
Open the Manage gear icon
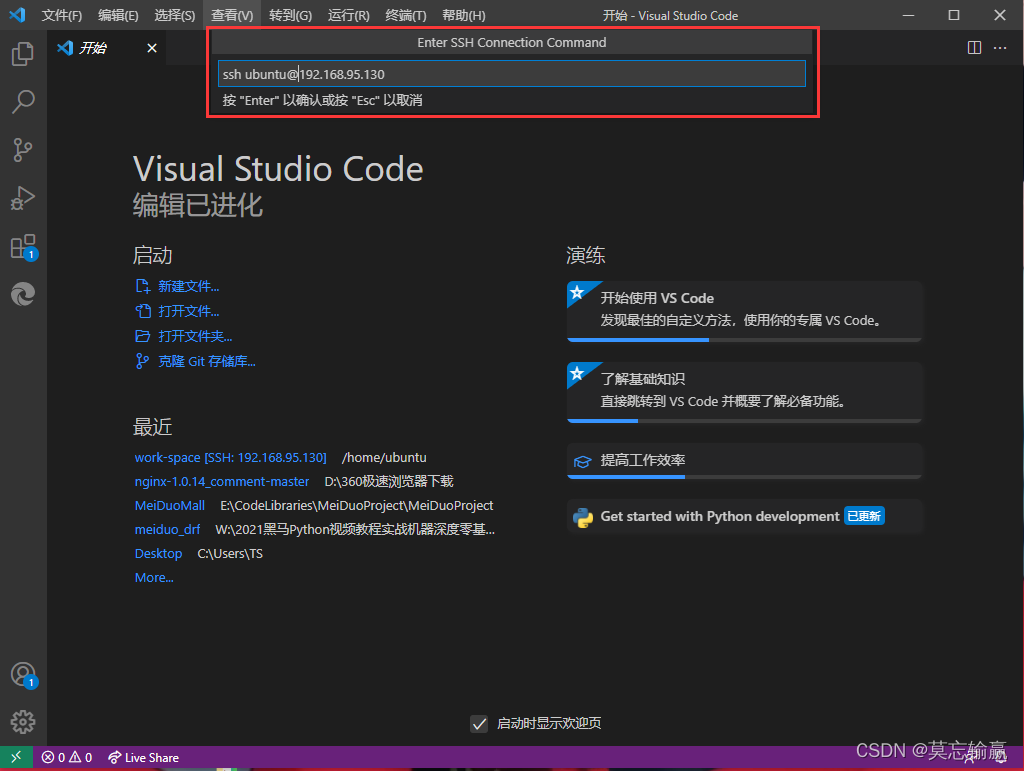point(23,722)
